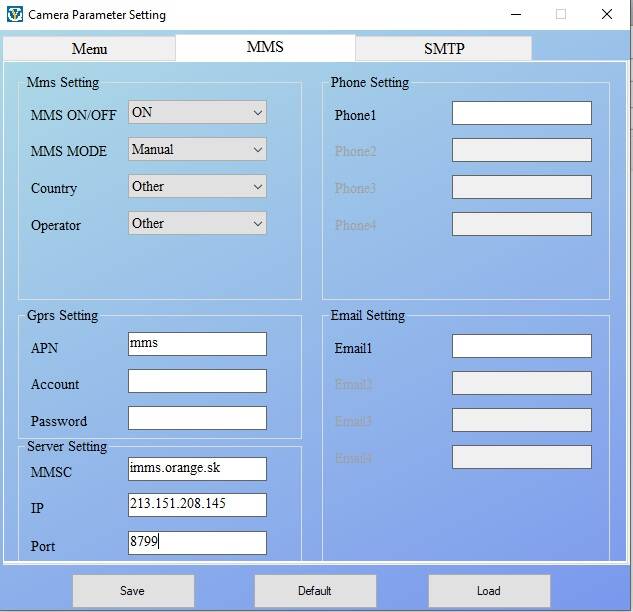Switch to the Menu tab
The image size is (633, 612).
coord(89,49)
